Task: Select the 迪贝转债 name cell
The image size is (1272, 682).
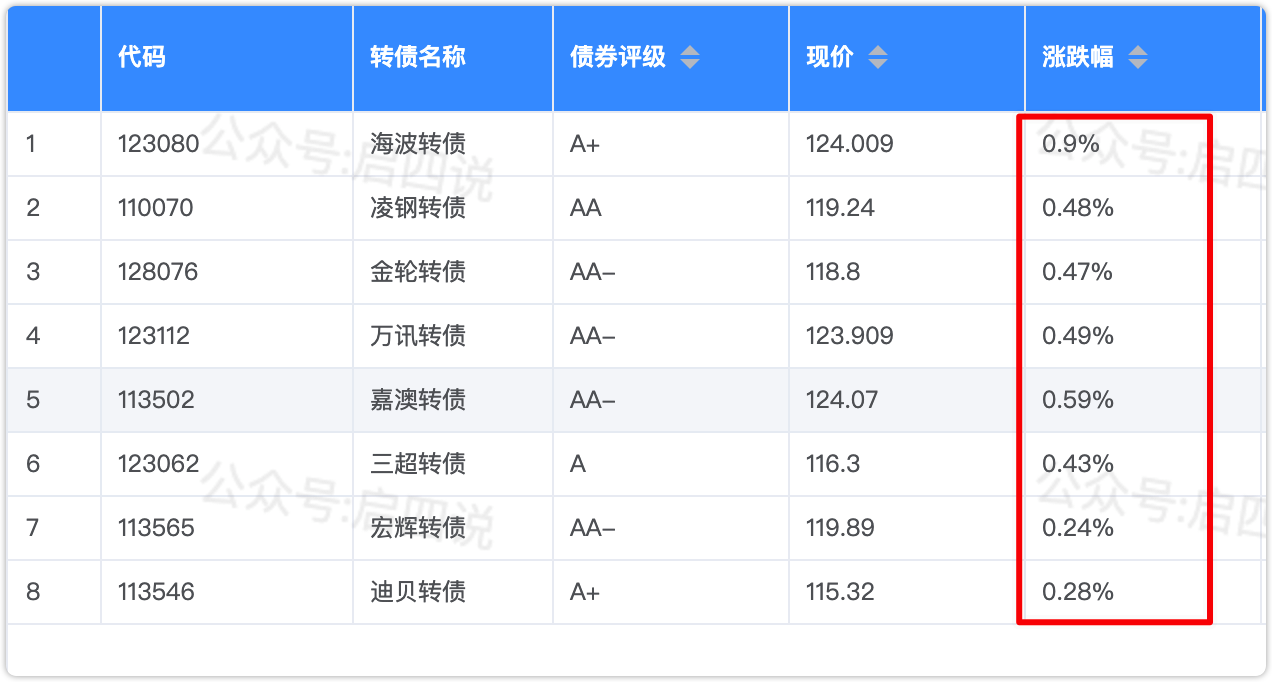Action: pyautogui.click(x=418, y=592)
